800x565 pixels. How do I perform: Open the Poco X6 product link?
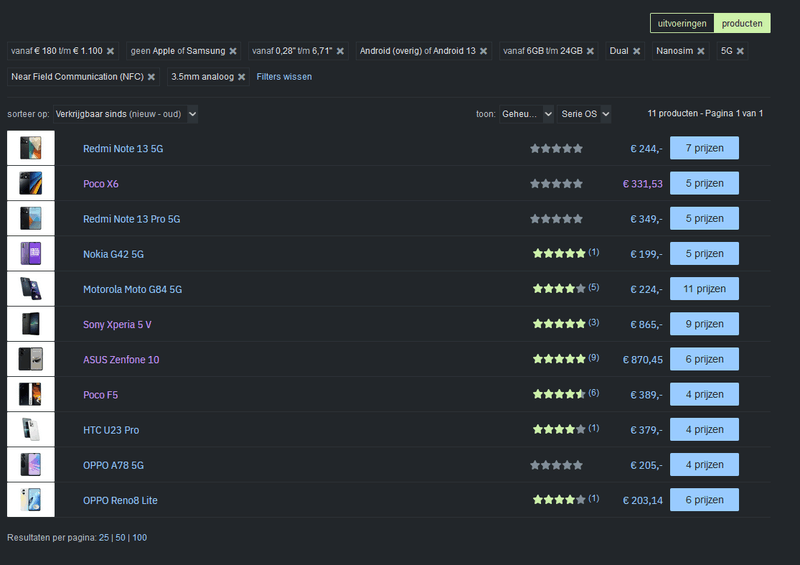click(x=101, y=184)
